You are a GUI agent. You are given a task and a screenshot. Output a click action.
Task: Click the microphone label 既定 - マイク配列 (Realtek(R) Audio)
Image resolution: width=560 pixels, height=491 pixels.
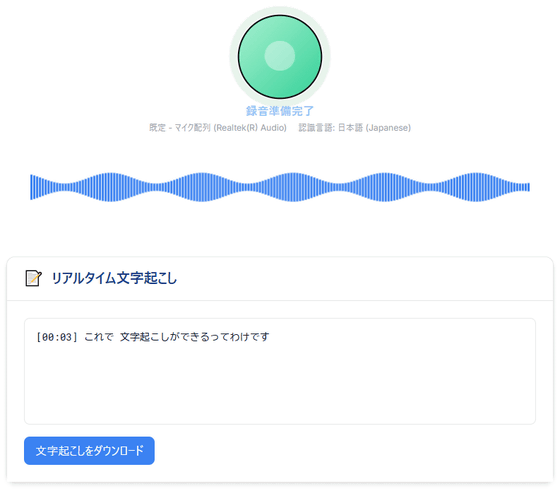[x=218, y=127]
